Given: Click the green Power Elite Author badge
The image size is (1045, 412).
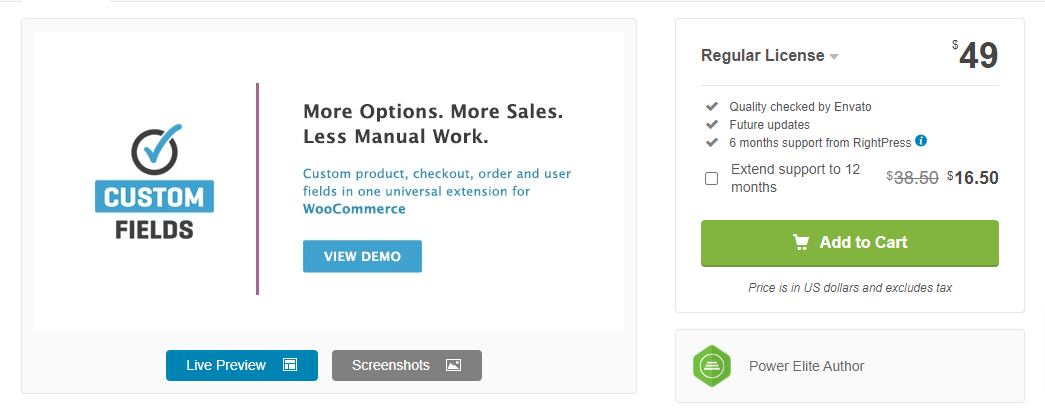Looking at the screenshot, I should [712, 366].
